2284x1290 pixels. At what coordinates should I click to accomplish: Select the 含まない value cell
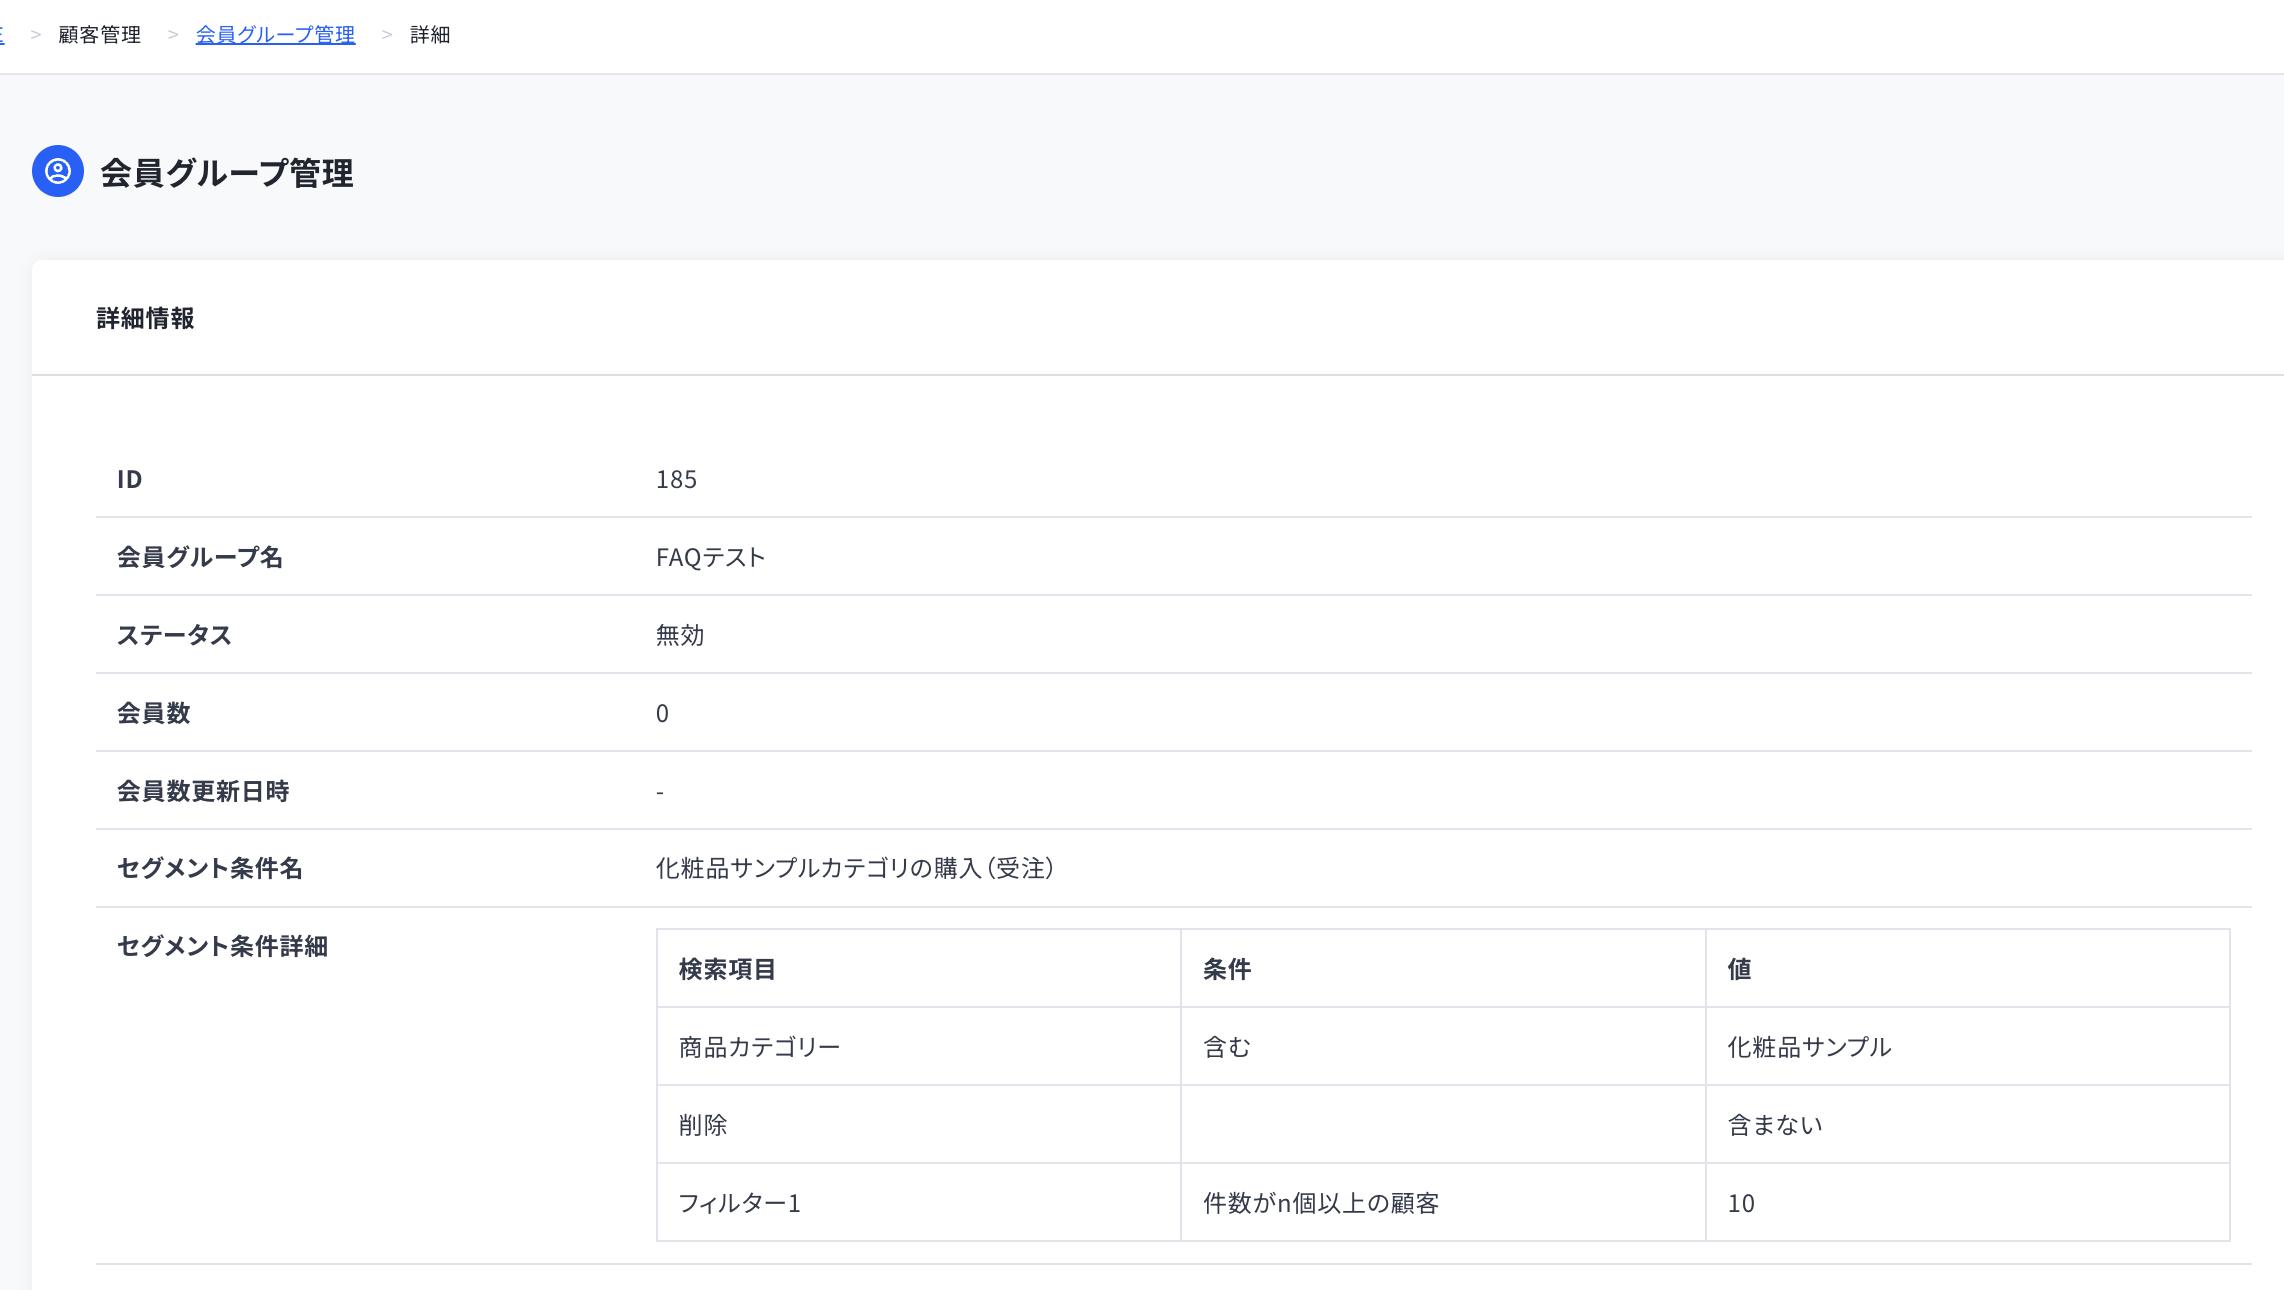coord(1968,1124)
